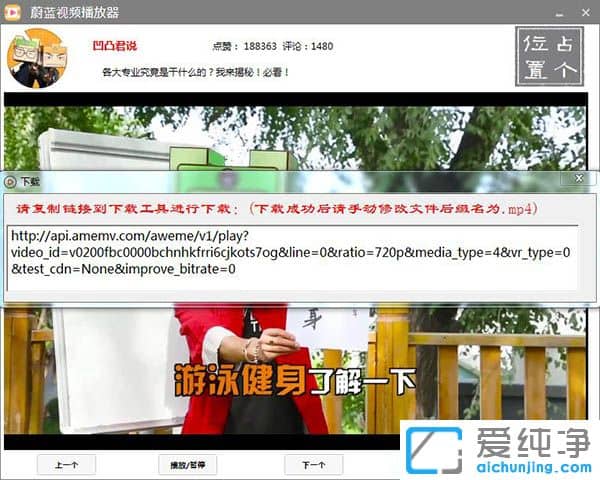Click the 下载 dialog title icon
600x480 pixels.
click(x=10, y=181)
